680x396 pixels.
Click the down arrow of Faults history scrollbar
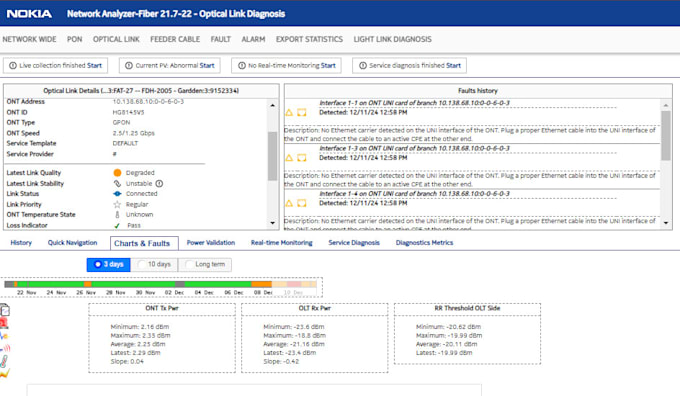pyautogui.click(x=666, y=223)
